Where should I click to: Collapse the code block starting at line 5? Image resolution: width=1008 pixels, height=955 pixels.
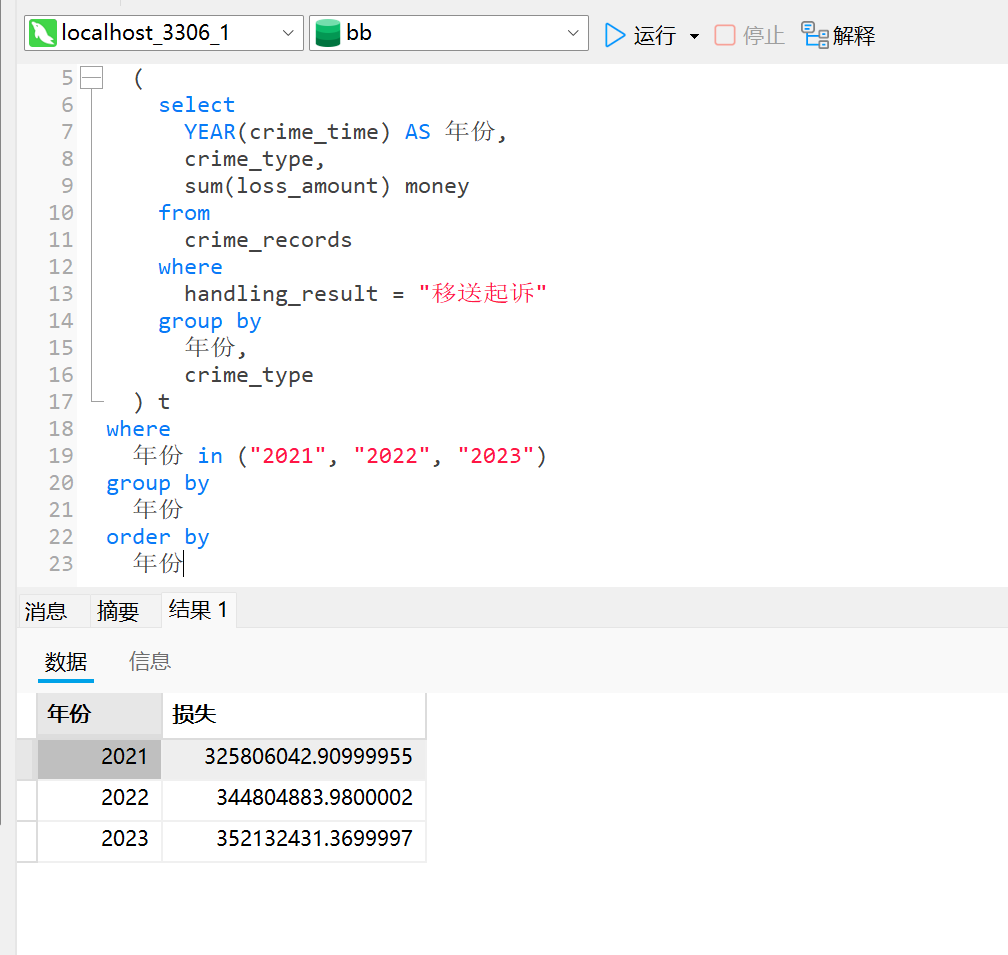[x=91, y=76]
